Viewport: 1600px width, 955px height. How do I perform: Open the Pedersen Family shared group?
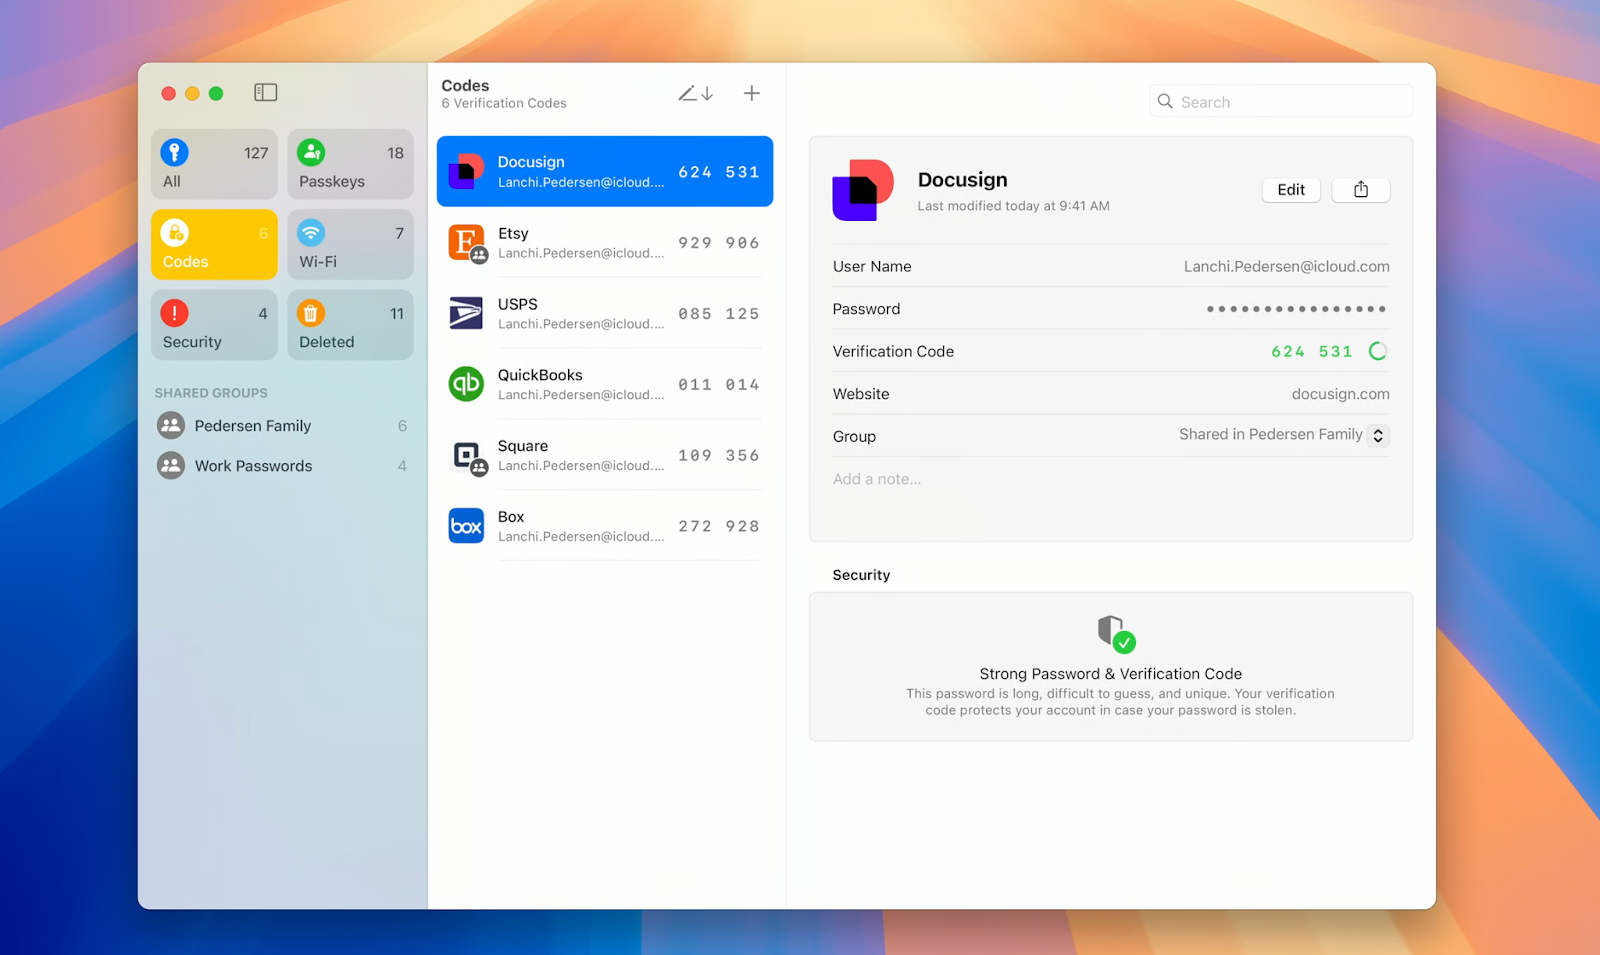pyautogui.click(x=282, y=426)
